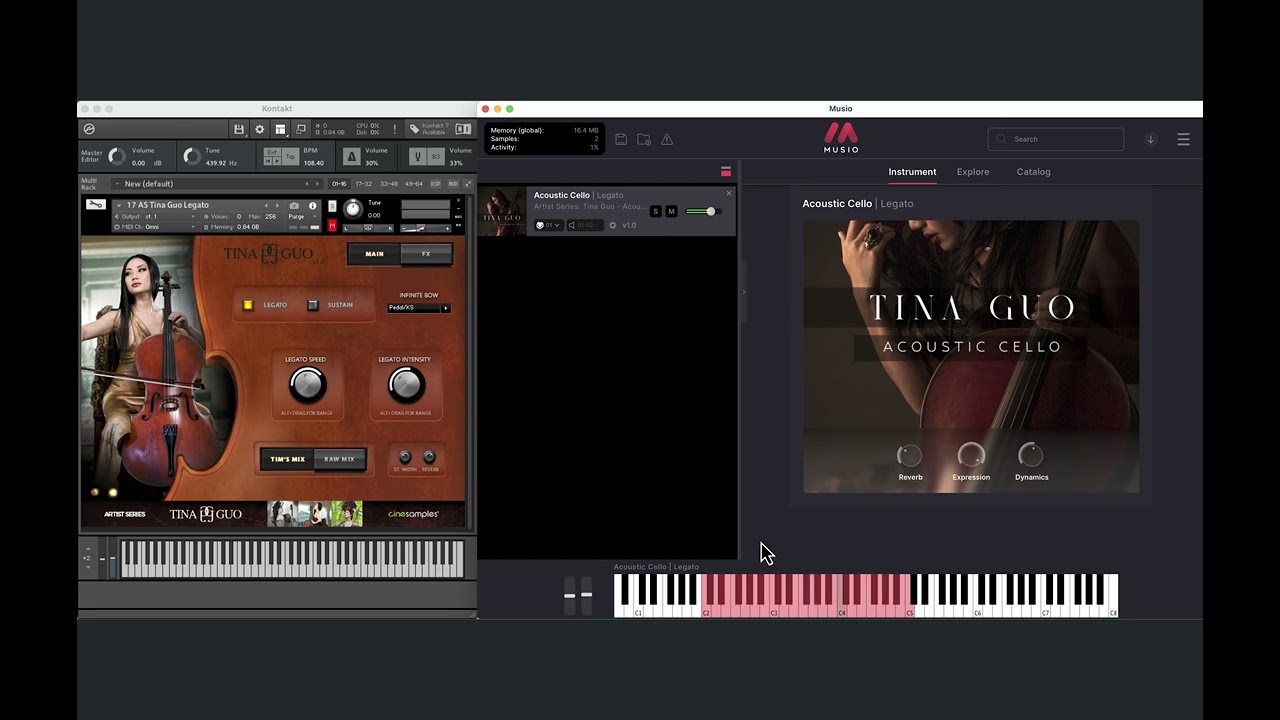Screen dimensions: 1280x720
Task: Mute the Acoustic Cello in Musio
Action: tap(671, 211)
